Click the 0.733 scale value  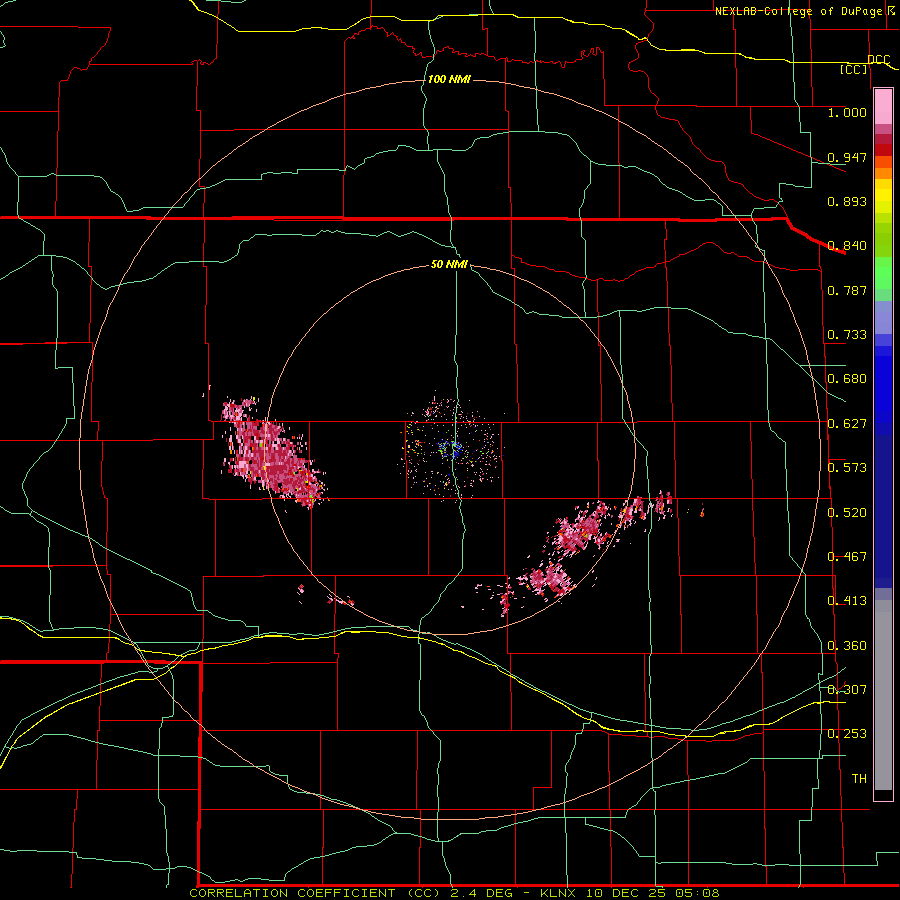[x=847, y=335]
